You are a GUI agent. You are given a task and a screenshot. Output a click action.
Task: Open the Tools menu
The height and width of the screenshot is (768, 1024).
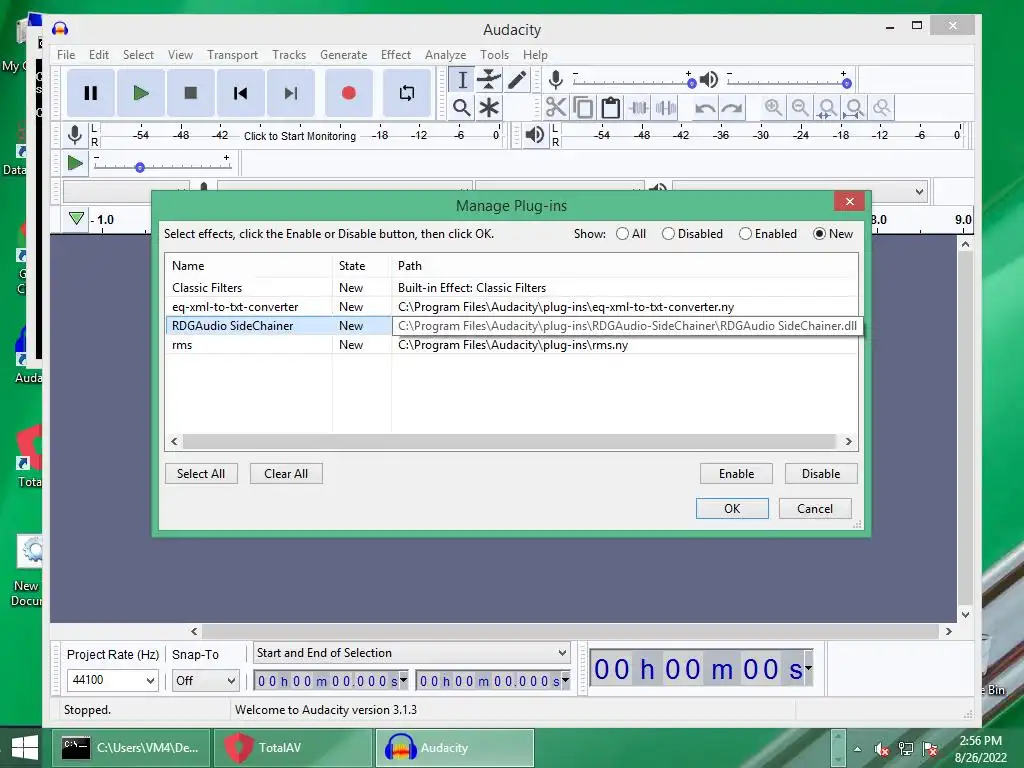[x=494, y=55]
